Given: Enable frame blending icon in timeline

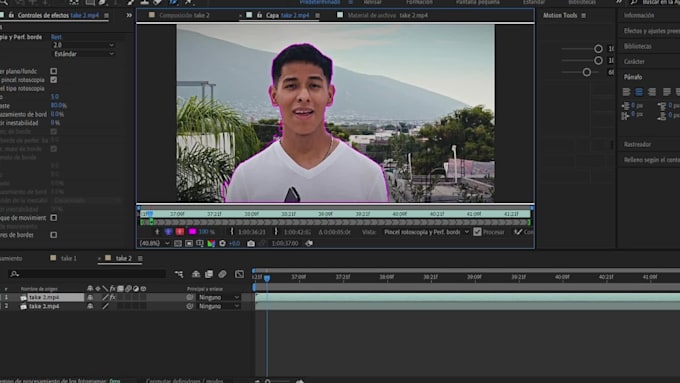Looking at the screenshot, I should point(209,274).
